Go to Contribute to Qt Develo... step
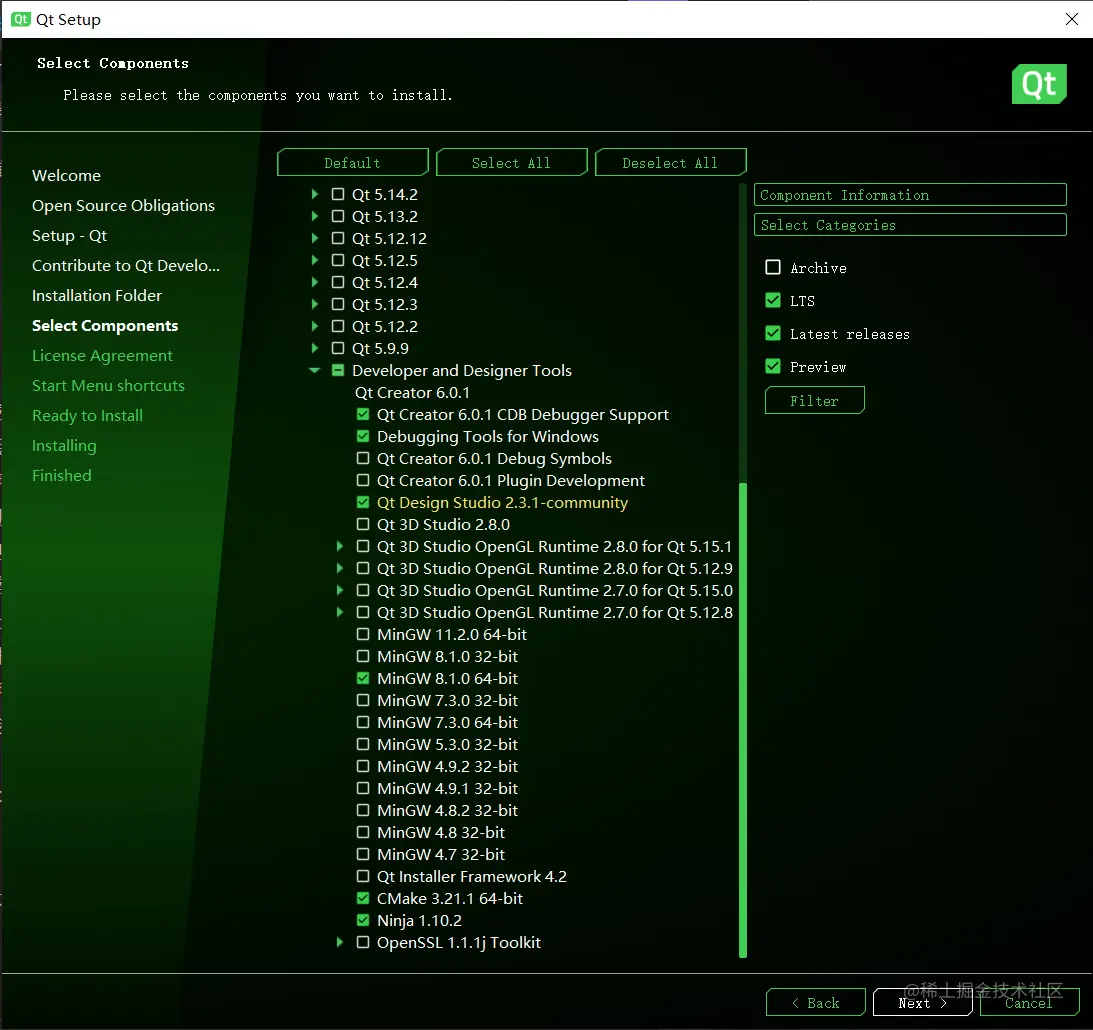Screen dimensions: 1093x1030 tap(125, 266)
